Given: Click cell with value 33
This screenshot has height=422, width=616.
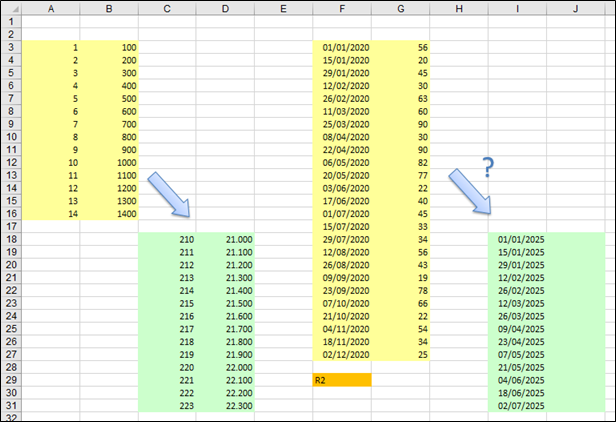Looking at the screenshot, I should 400,226.
